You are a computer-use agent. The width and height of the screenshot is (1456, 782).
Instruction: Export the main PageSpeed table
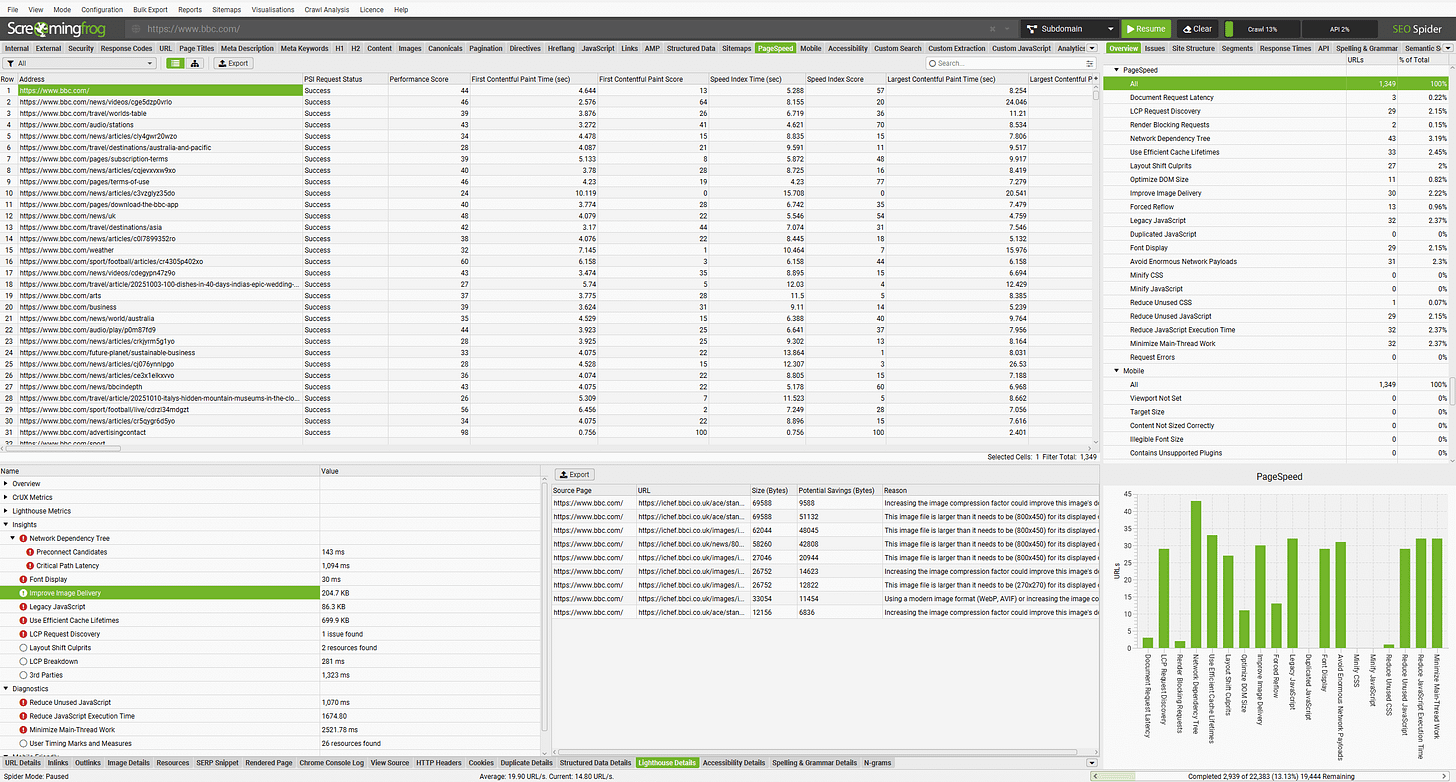[232, 63]
